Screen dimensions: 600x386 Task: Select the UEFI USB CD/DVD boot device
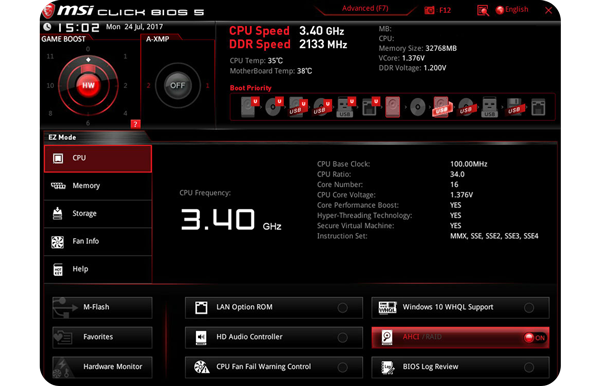coord(321,107)
